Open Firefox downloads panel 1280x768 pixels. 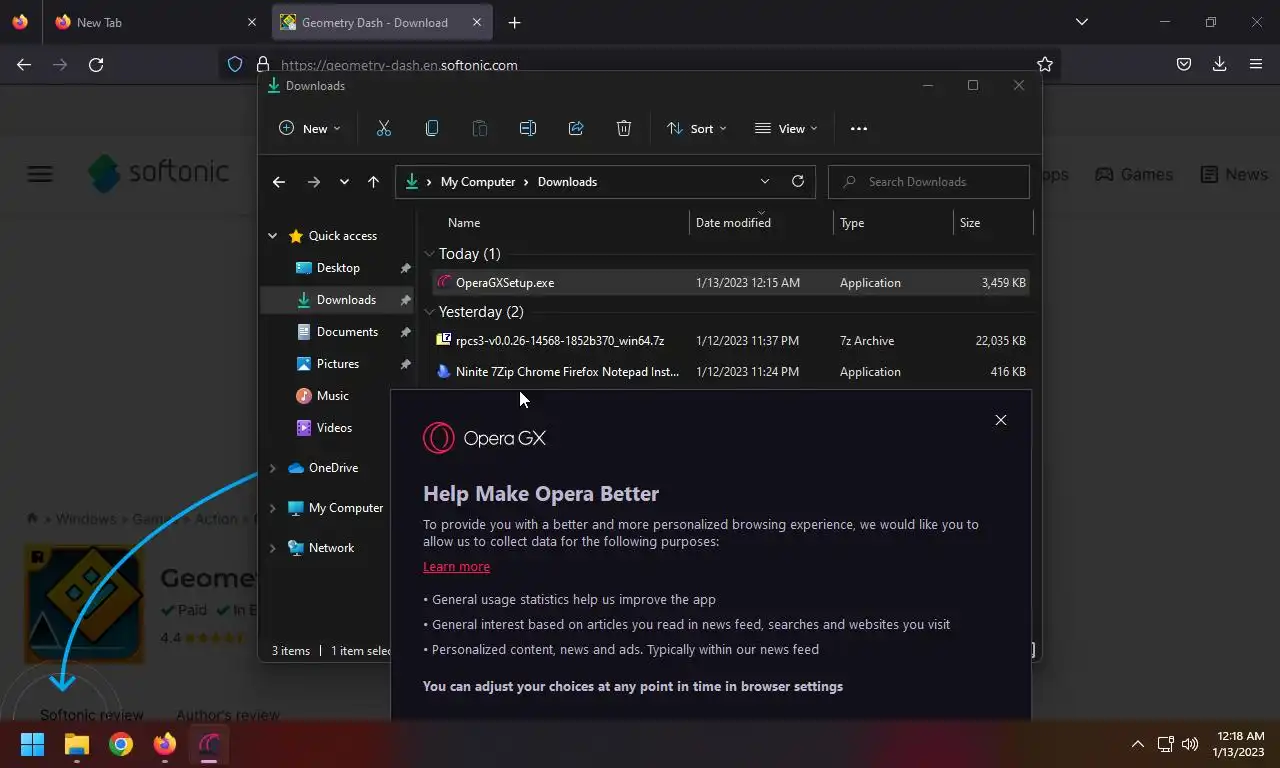(x=1220, y=64)
